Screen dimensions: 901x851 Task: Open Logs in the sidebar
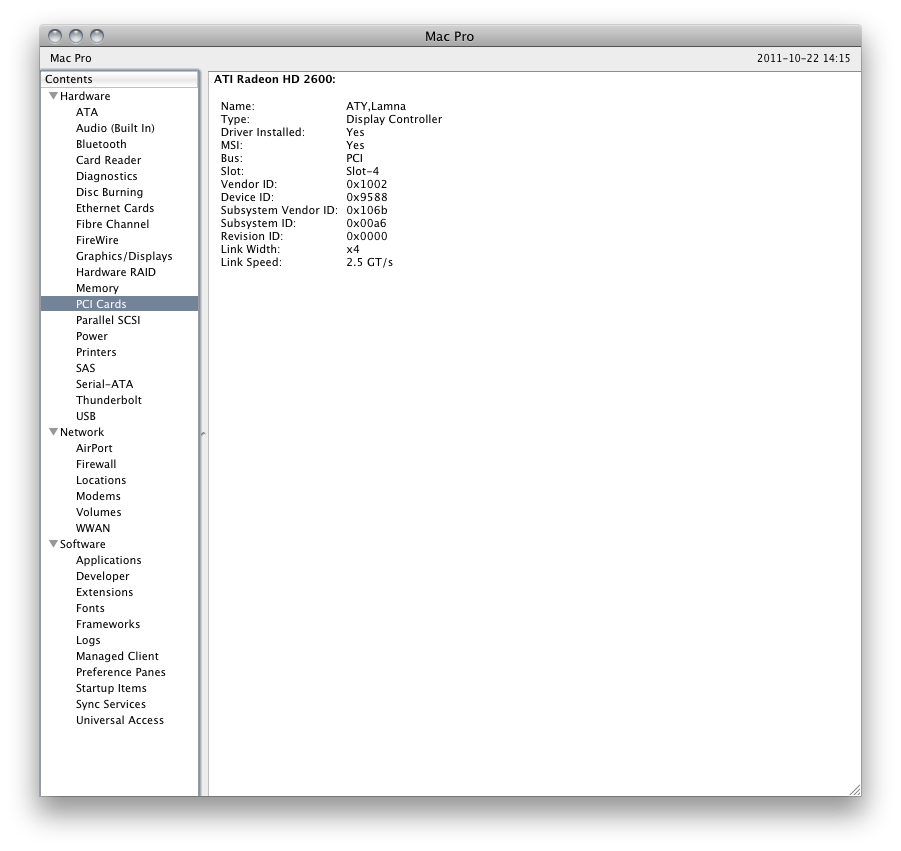point(88,640)
